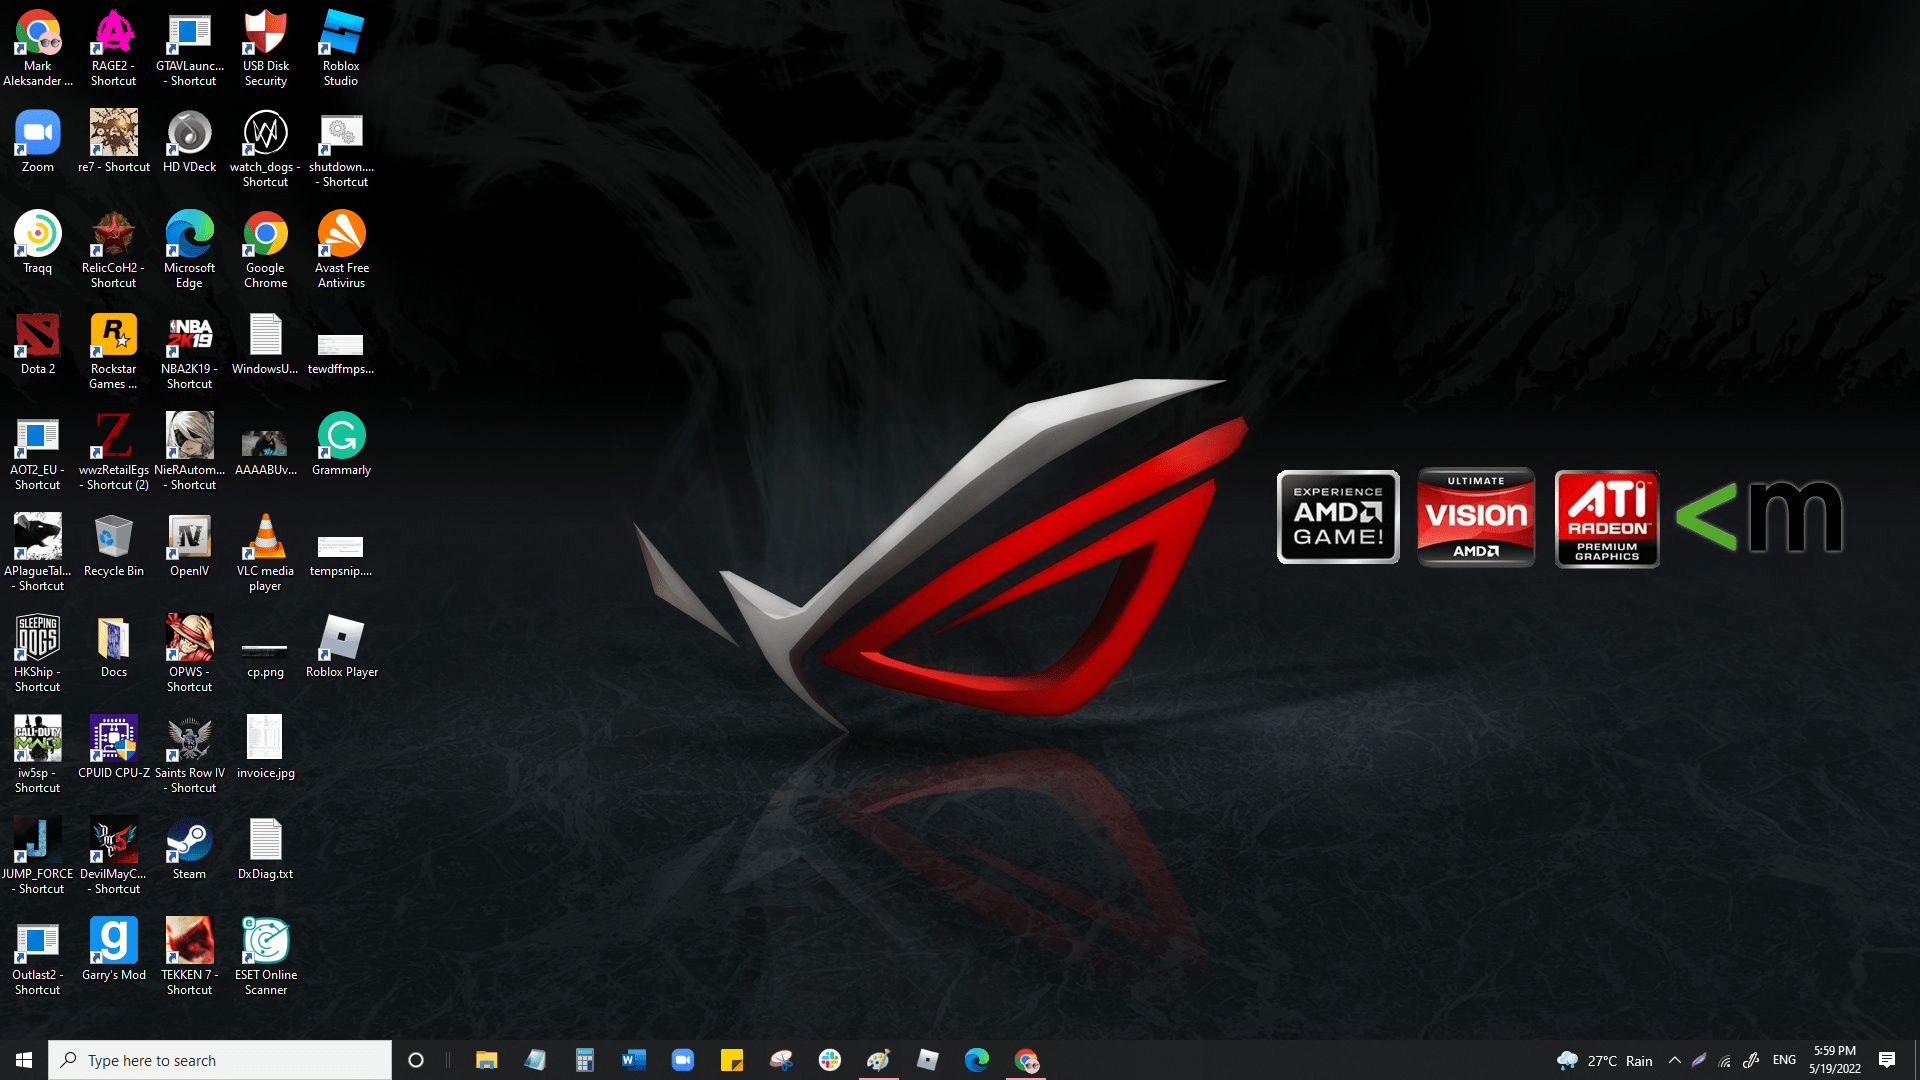Select the Steam desktop icon
The height and width of the screenshot is (1080, 1920).
pos(189,849)
